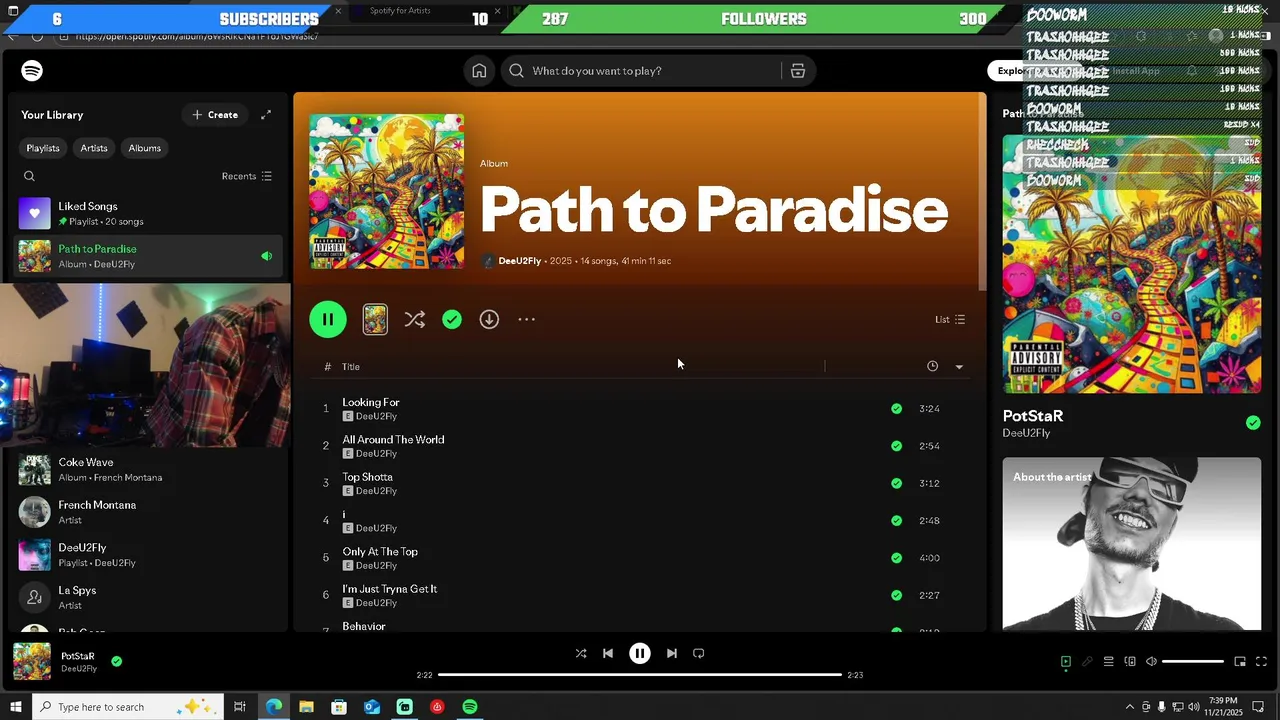Select the All Around The World track
Viewport: 1280px width, 720px height.
393,440
